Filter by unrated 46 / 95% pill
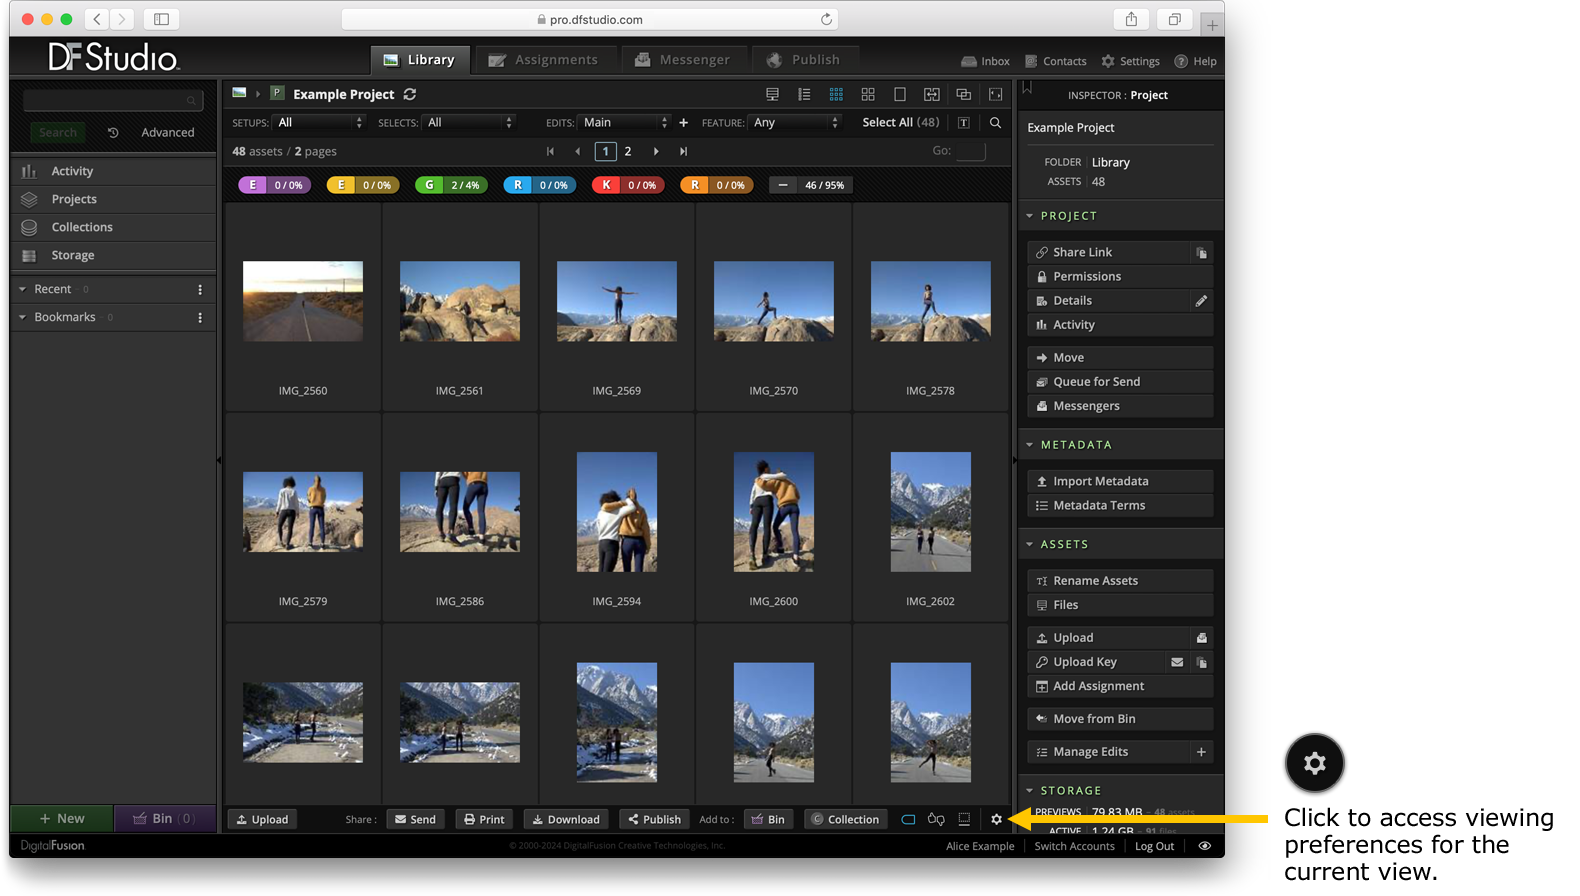This screenshot has width=1580, height=896. point(811,185)
